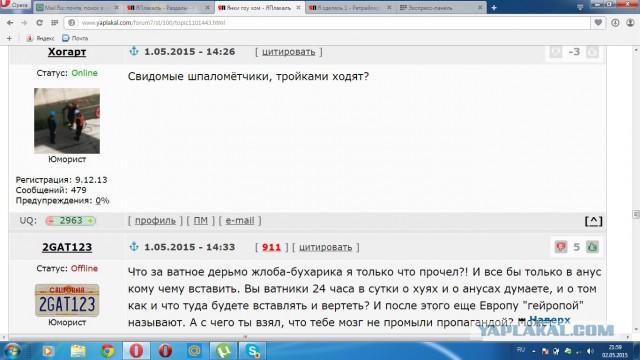Viewport: 640px width, 360px height.
Task: Open Хогарт's avatar image
Action: 67,121
